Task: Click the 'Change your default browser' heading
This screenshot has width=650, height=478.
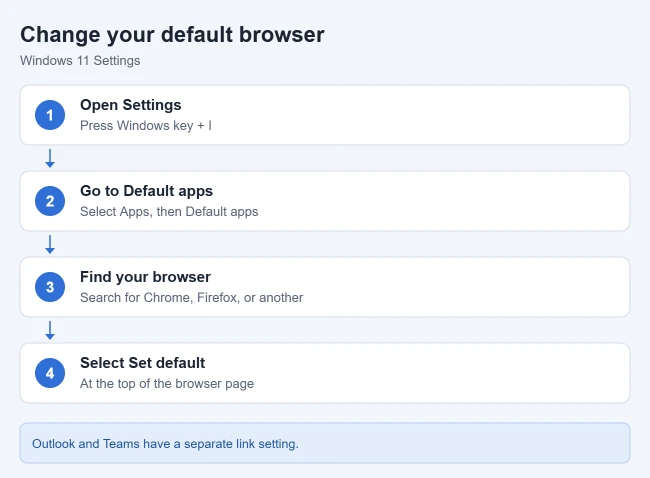Action: pos(172,35)
